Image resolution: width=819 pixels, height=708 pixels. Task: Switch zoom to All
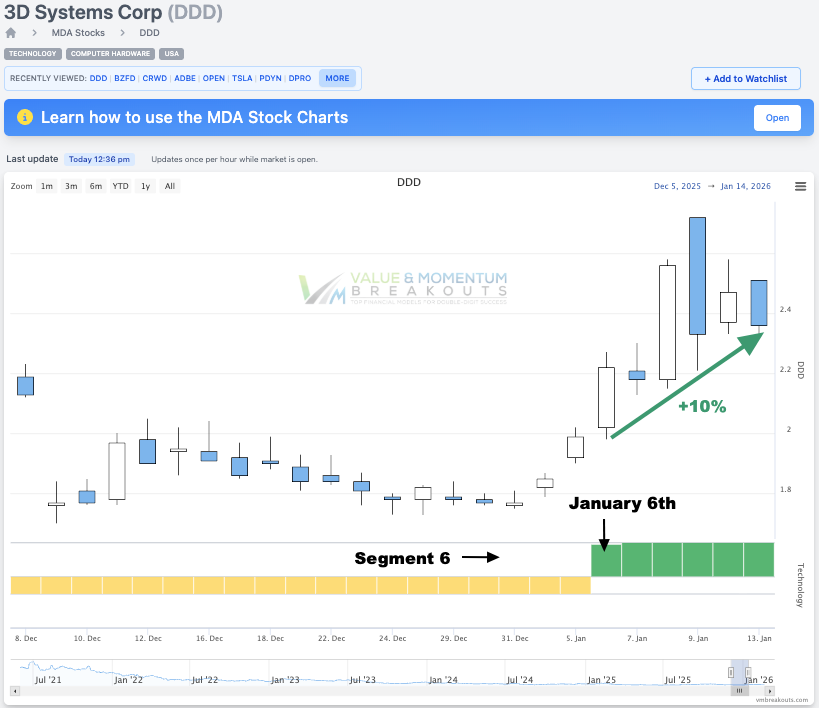(170, 186)
